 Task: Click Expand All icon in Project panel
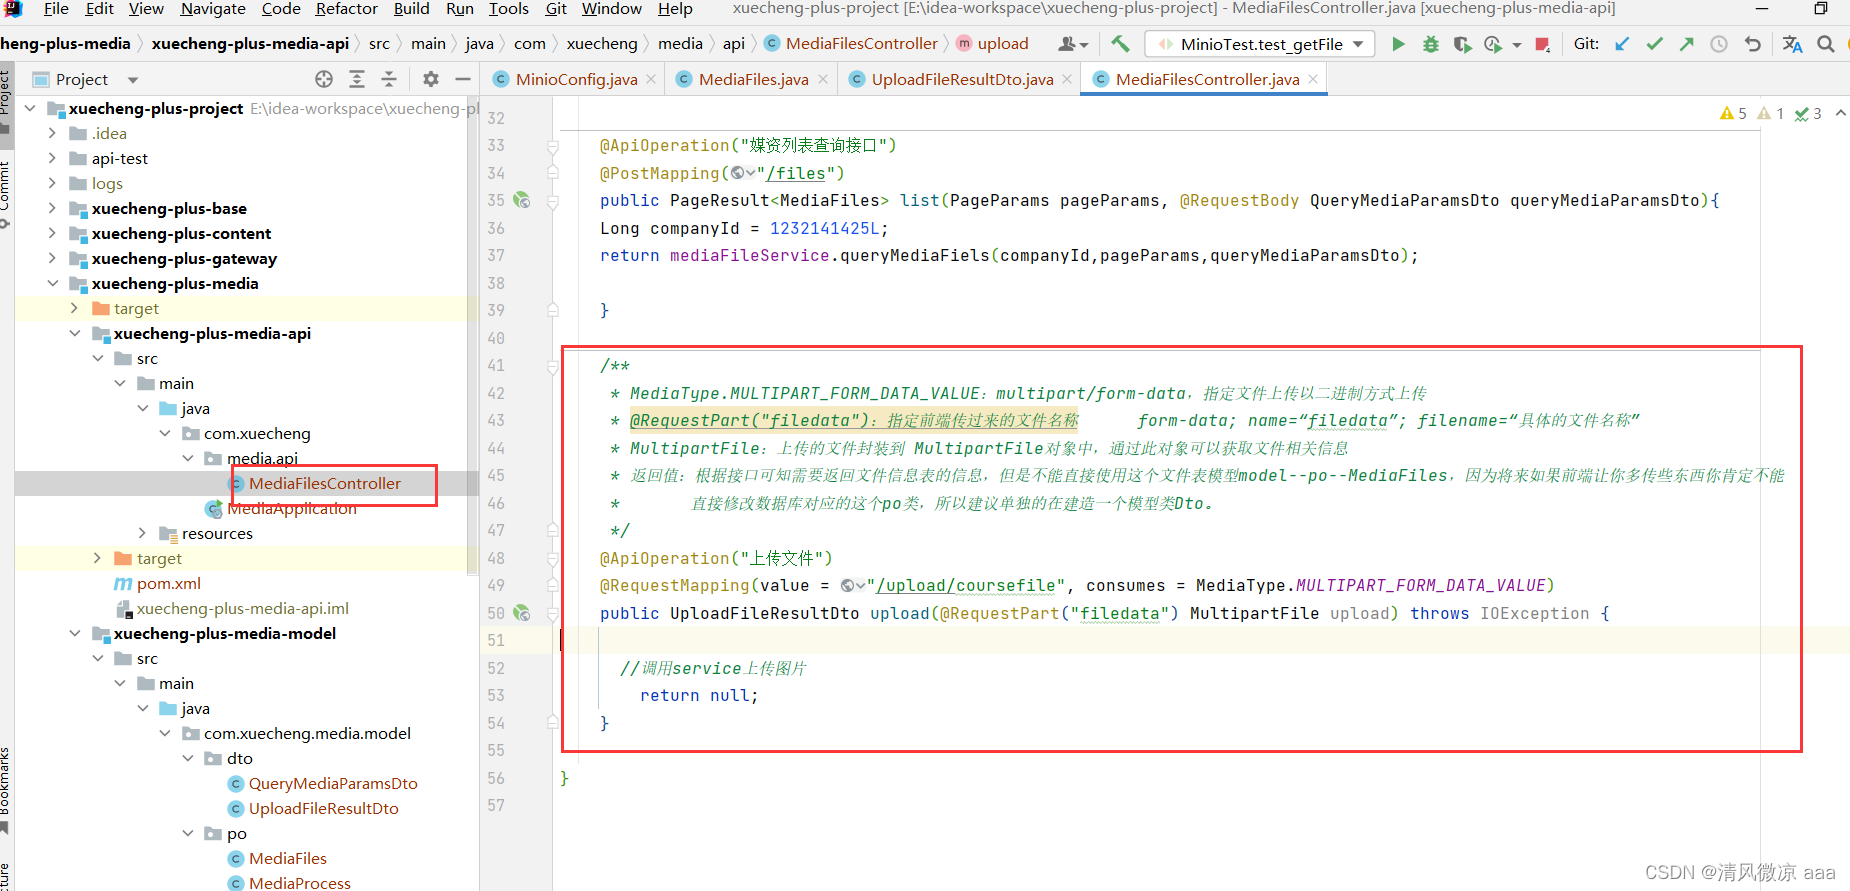357,79
